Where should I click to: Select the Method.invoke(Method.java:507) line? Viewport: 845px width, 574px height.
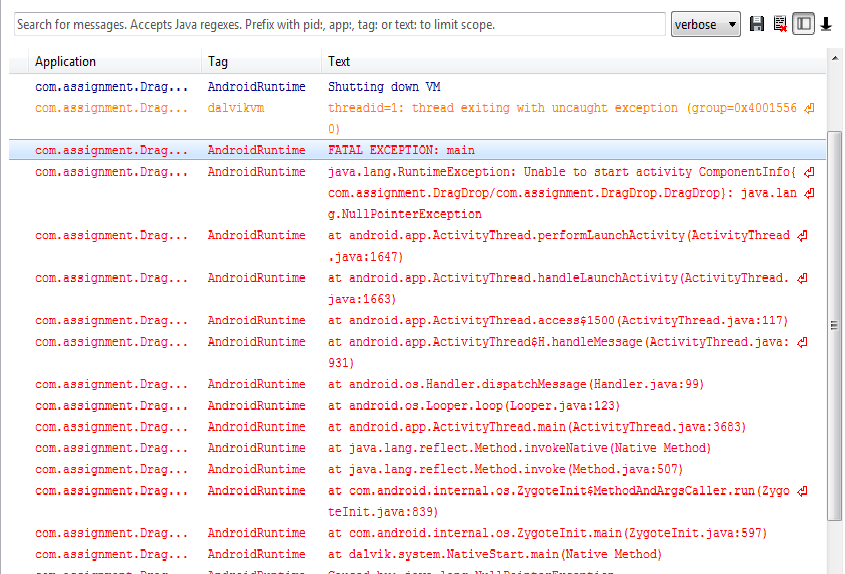click(417, 469)
